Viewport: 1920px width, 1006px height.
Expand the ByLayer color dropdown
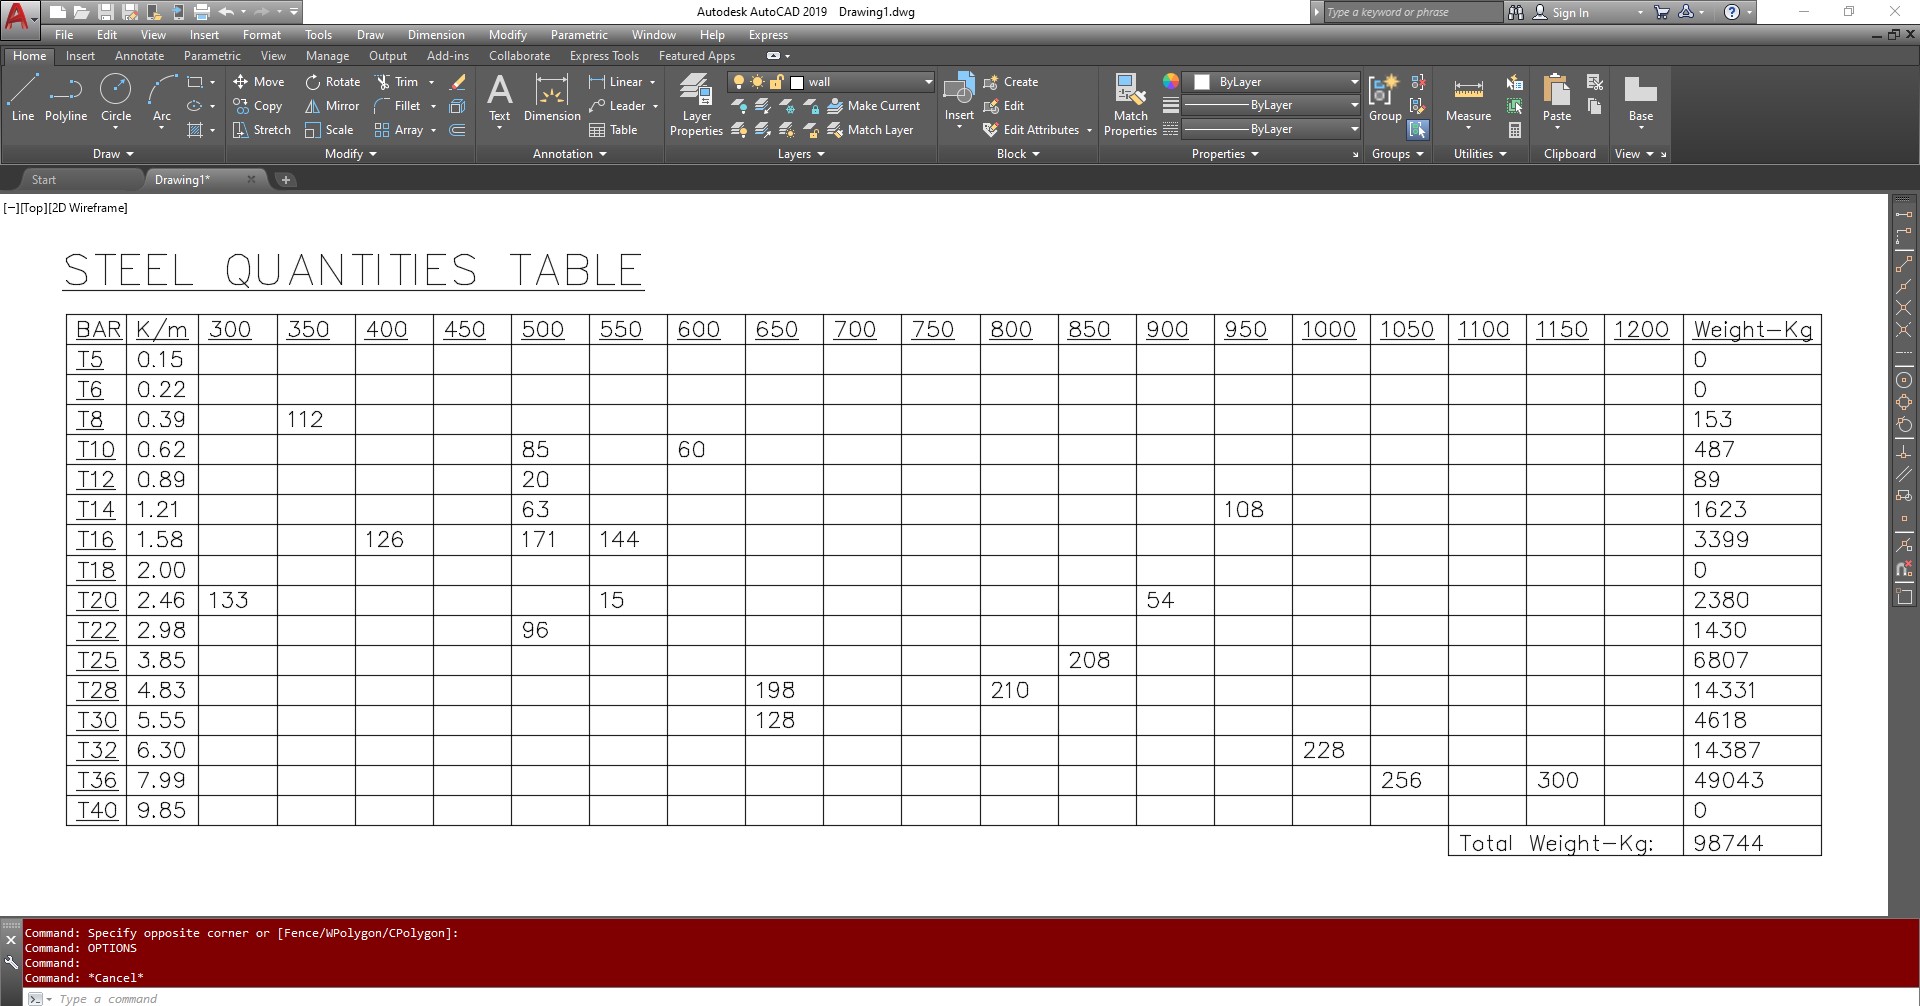click(x=1354, y=82)
